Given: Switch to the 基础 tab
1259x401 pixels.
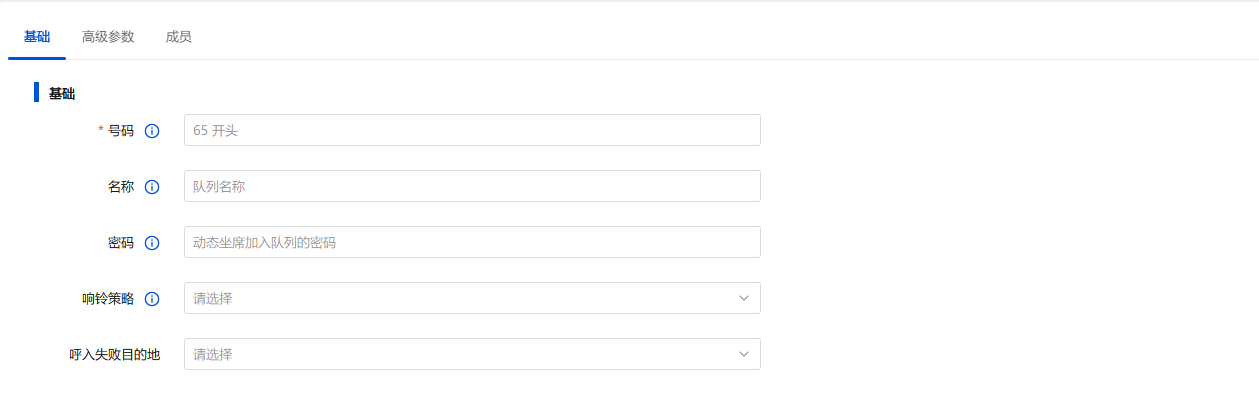Looking at the screenshot, I should pos(37,37).
